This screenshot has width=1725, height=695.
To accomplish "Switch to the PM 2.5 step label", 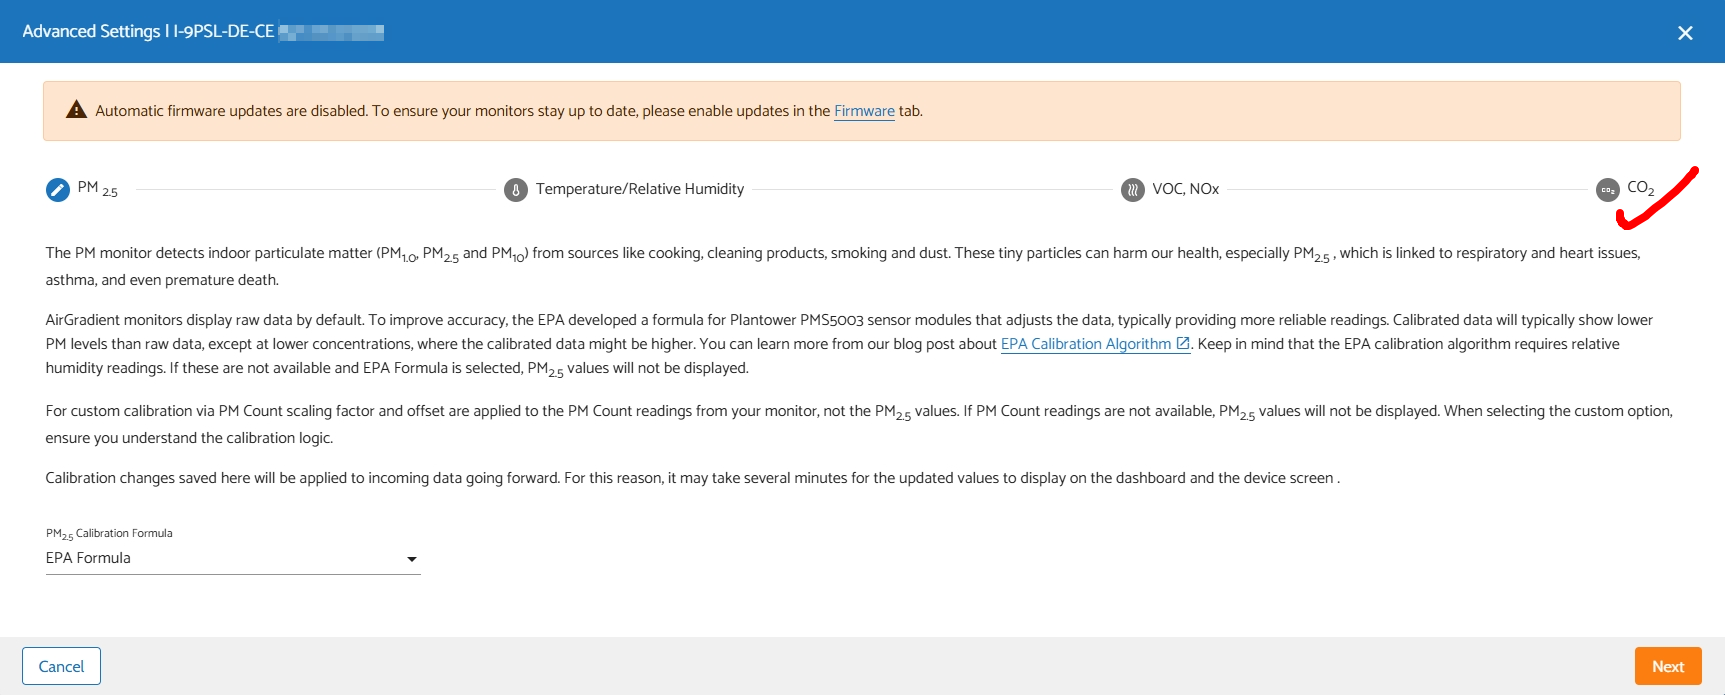I will 97,189.
